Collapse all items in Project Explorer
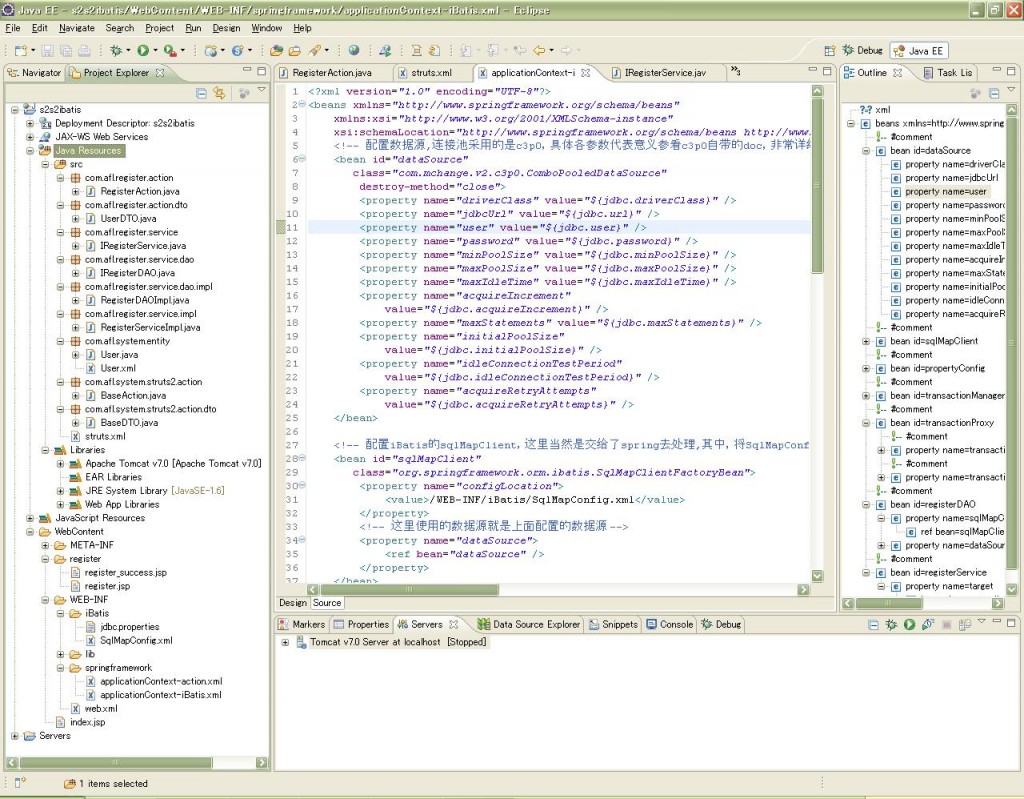 click(201, 93)
